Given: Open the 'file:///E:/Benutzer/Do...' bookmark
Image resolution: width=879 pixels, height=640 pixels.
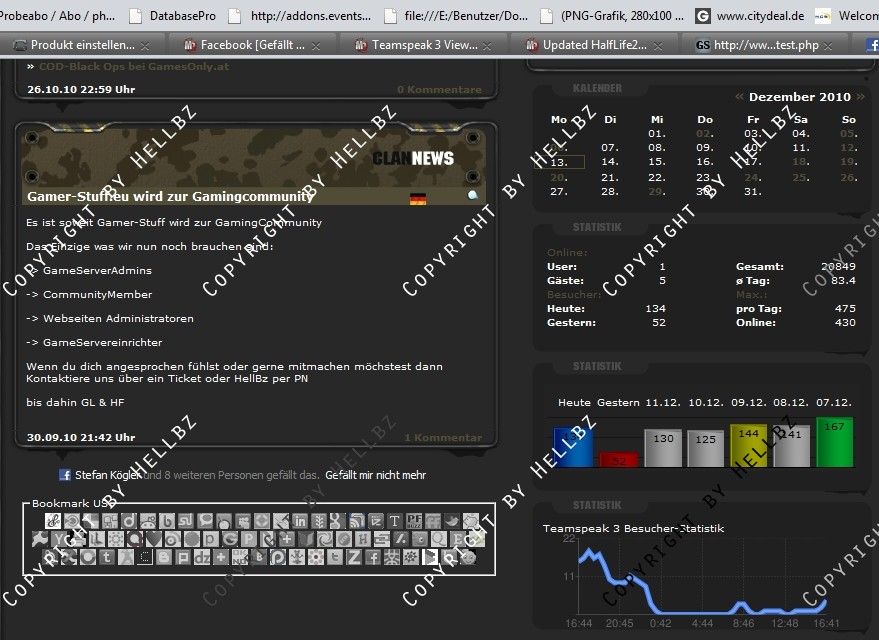Looking at the screenshot, I should click(x=456, y=16).
